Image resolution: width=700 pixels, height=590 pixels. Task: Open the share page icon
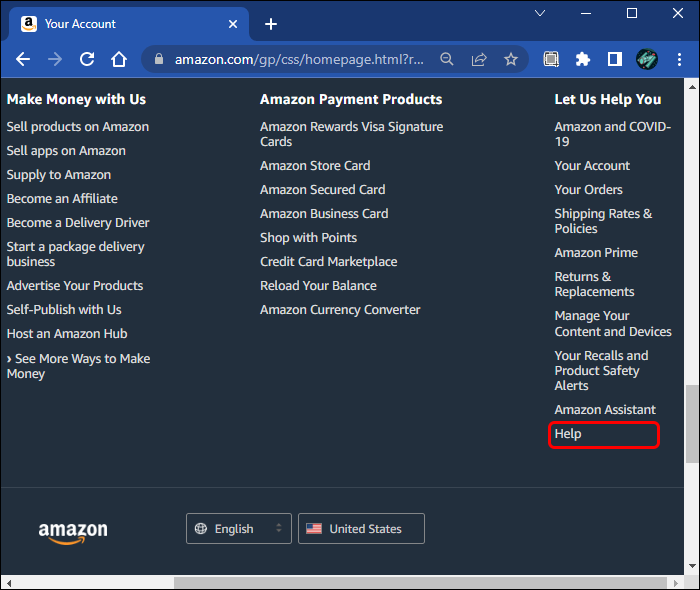point(479,59)
